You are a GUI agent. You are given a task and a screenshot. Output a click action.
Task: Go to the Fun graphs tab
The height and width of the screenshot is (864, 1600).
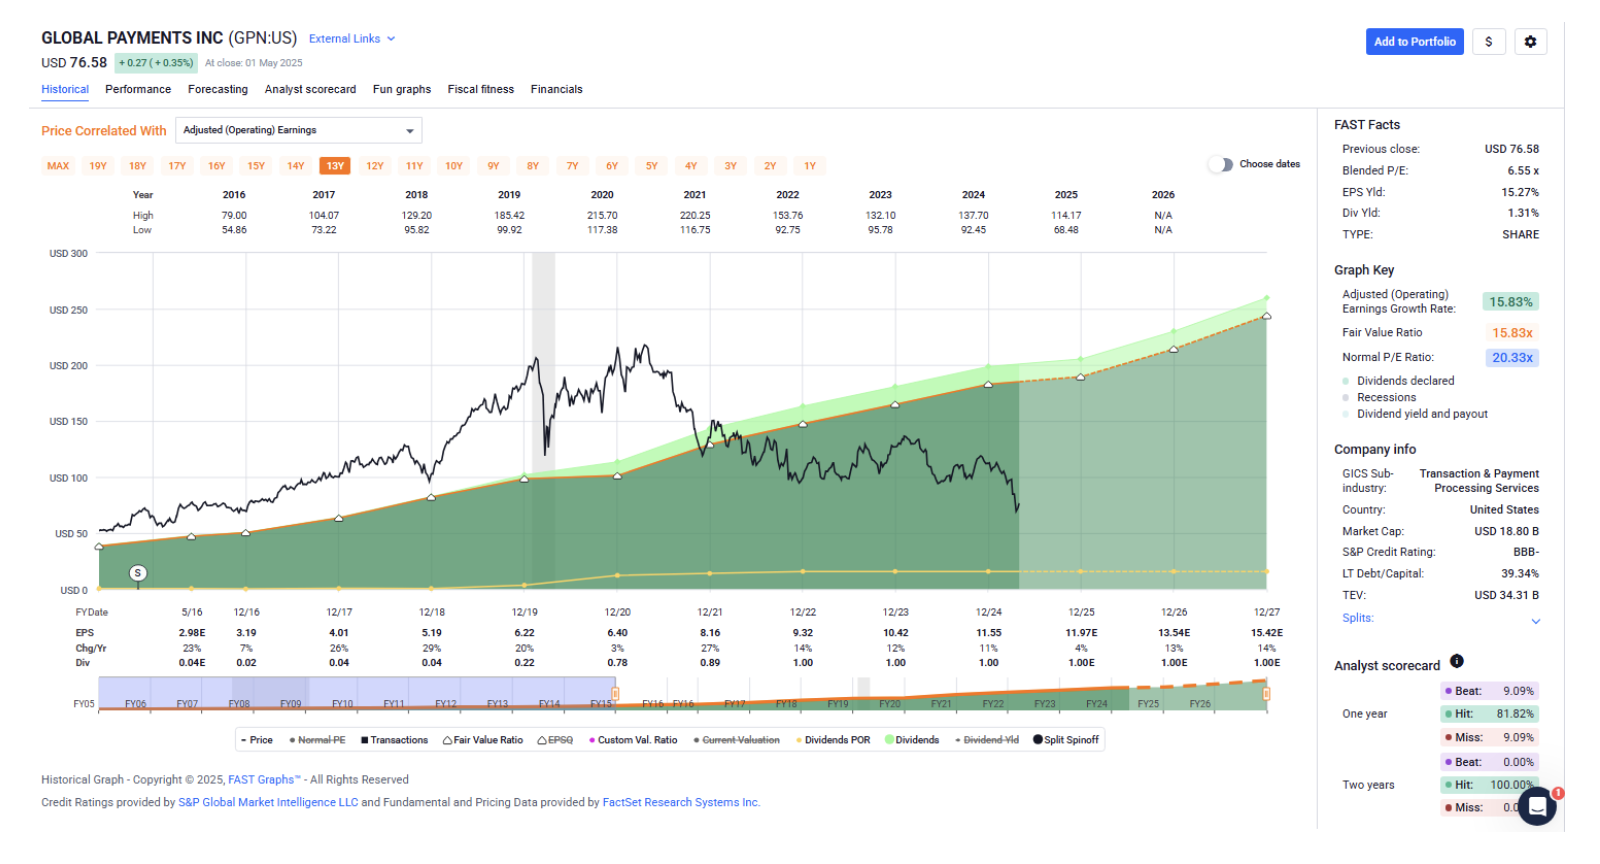tap(402, 89)
